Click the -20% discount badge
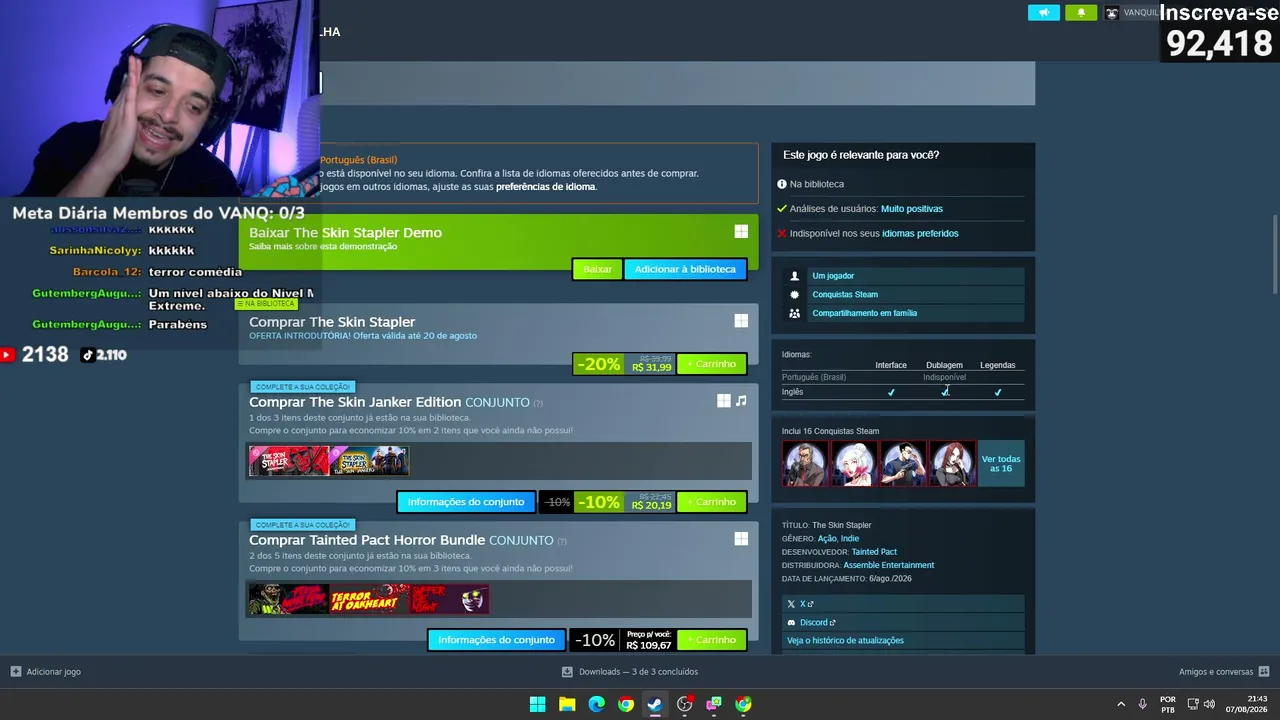The height and width of the screenshot is (720, 1280). pyautogui.click(x=599, y=364)
